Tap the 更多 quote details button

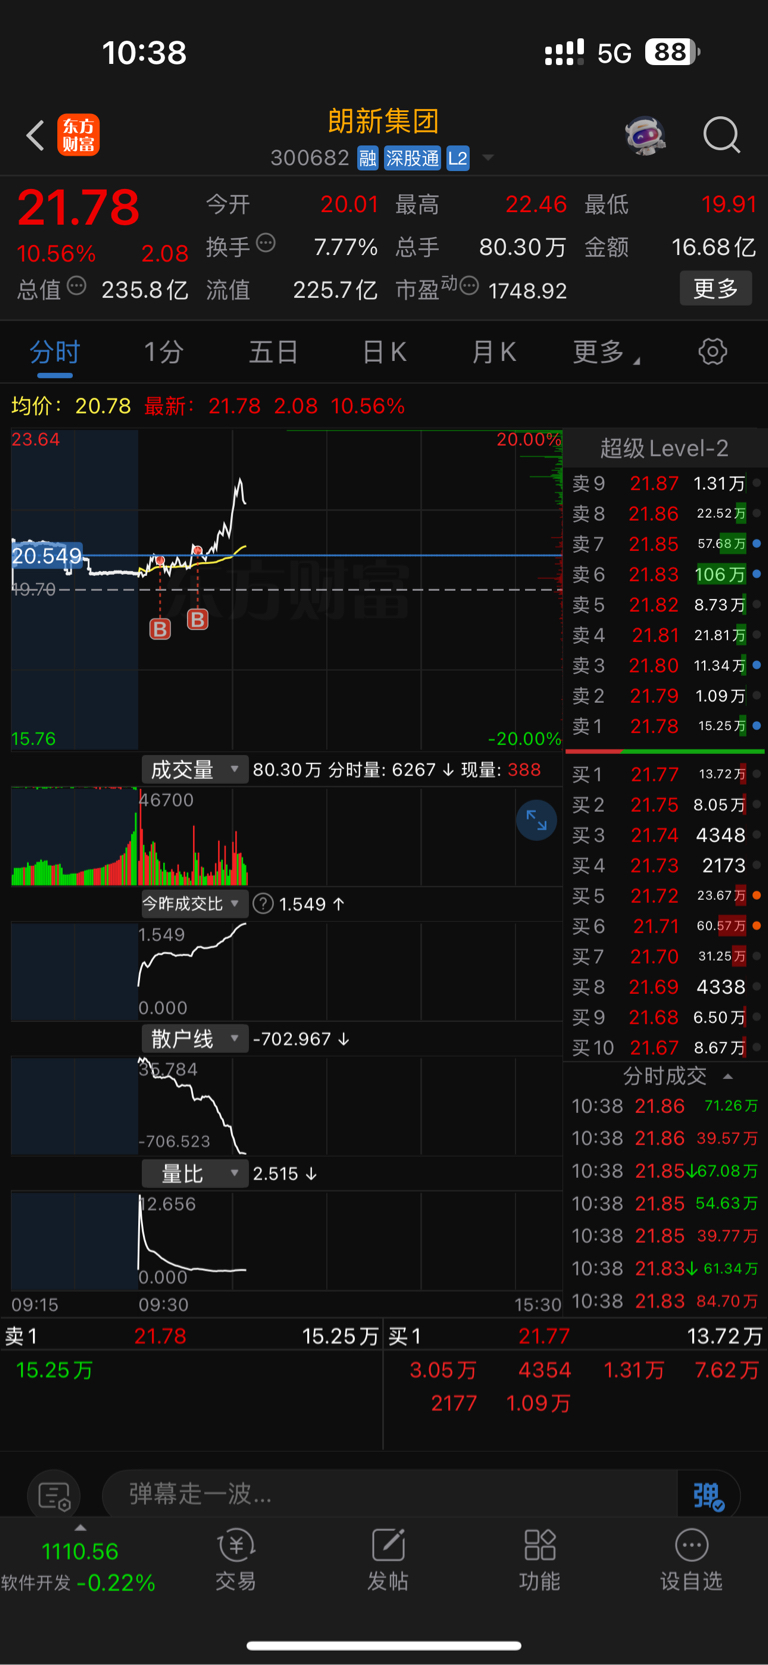pyautogui.click(x=715, y=289)
